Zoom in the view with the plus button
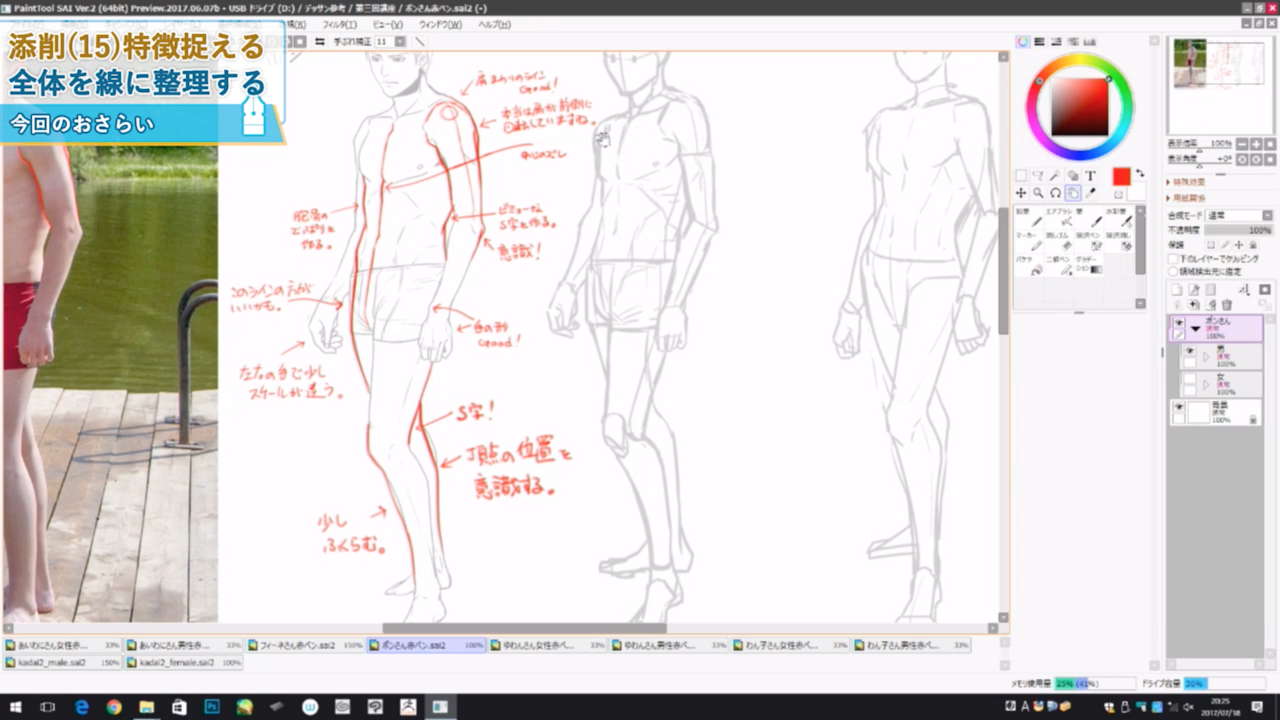Screen dimensions: 1280x720 tap(1256, 144)
